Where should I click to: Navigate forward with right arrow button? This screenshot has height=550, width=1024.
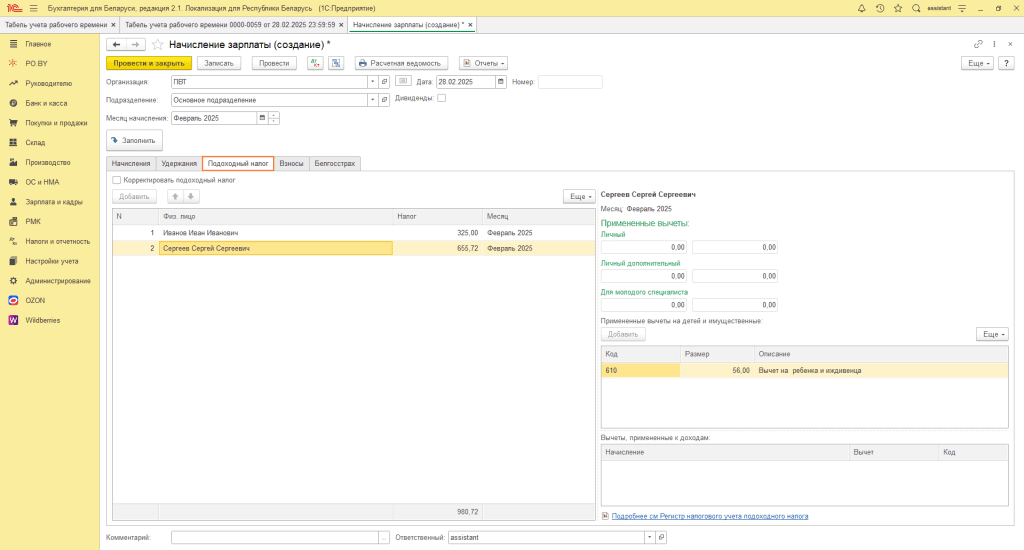135,44
